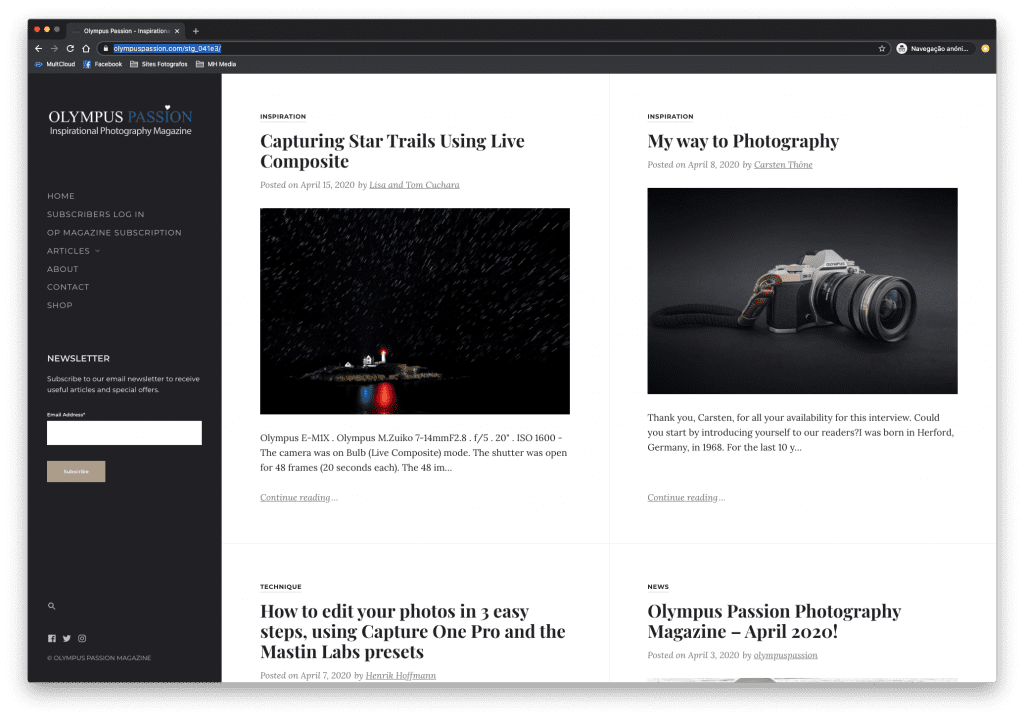Open Sites Fotografos bookmark folder
The height and width of the screenshot is (719, 1024).
point(159,64)
